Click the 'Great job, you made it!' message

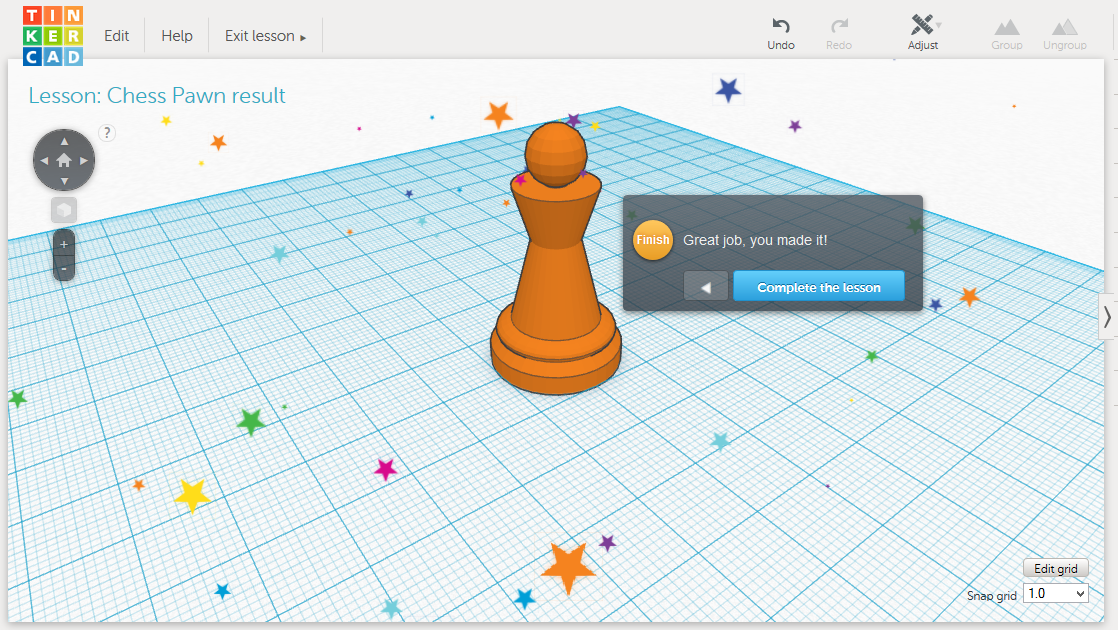pos(755,240)
